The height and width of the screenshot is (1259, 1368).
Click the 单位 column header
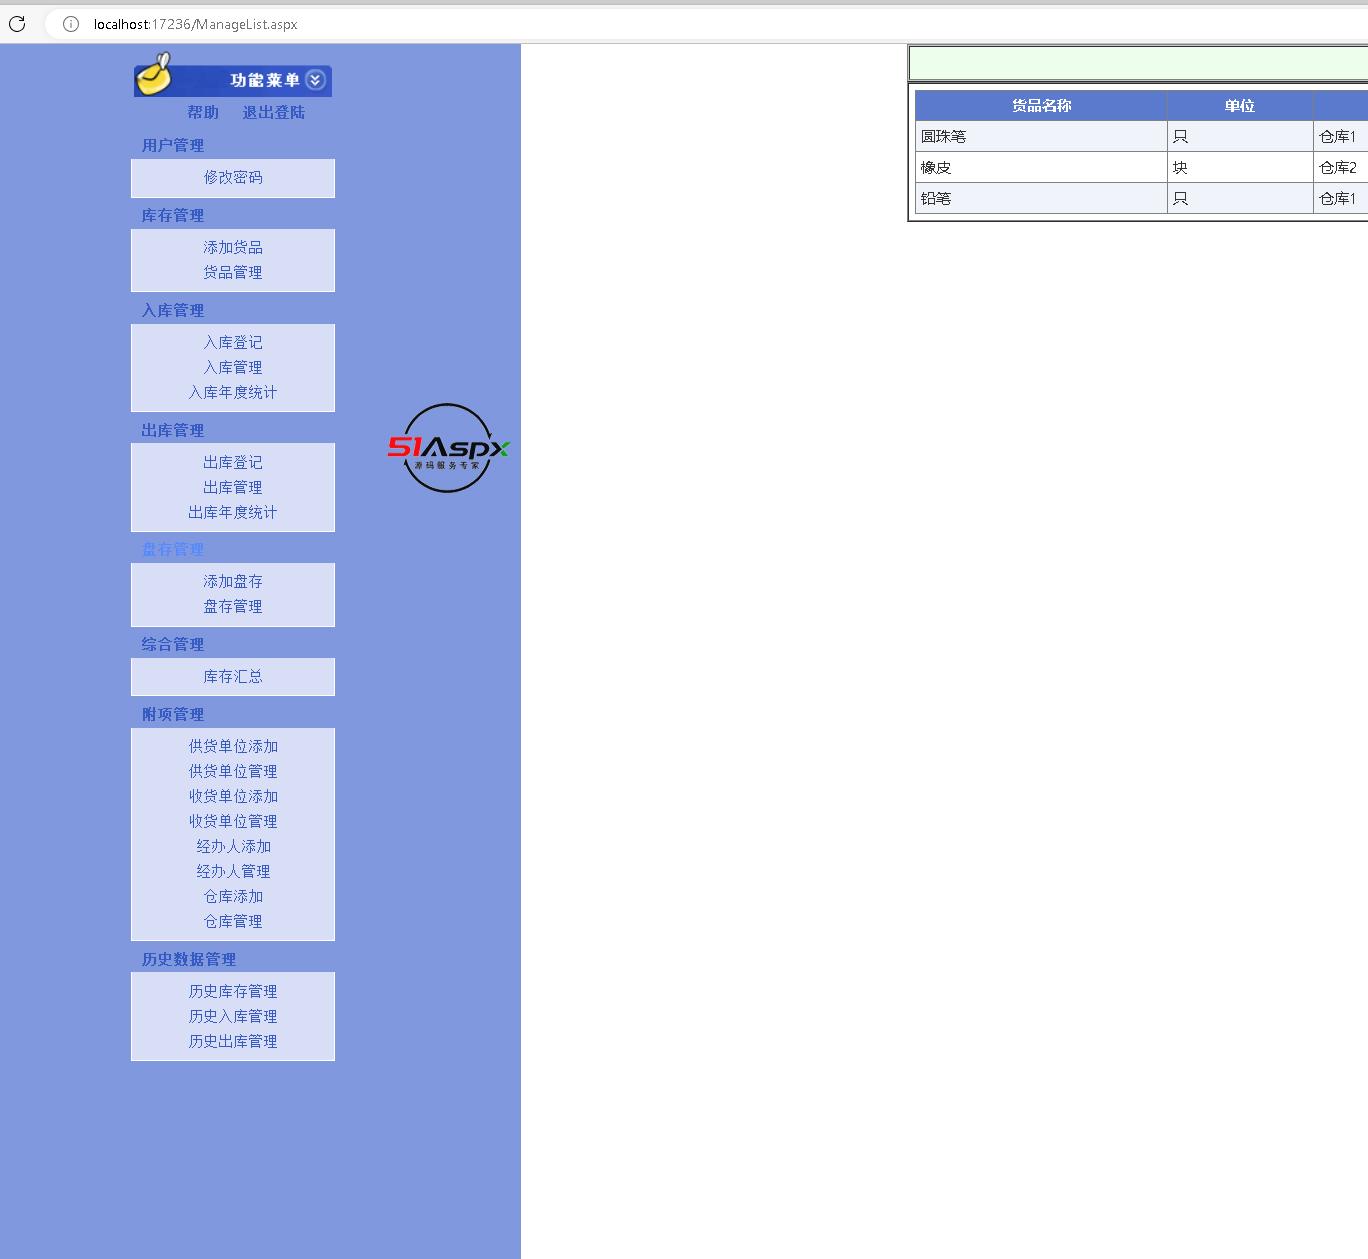tap(1240, 105)
